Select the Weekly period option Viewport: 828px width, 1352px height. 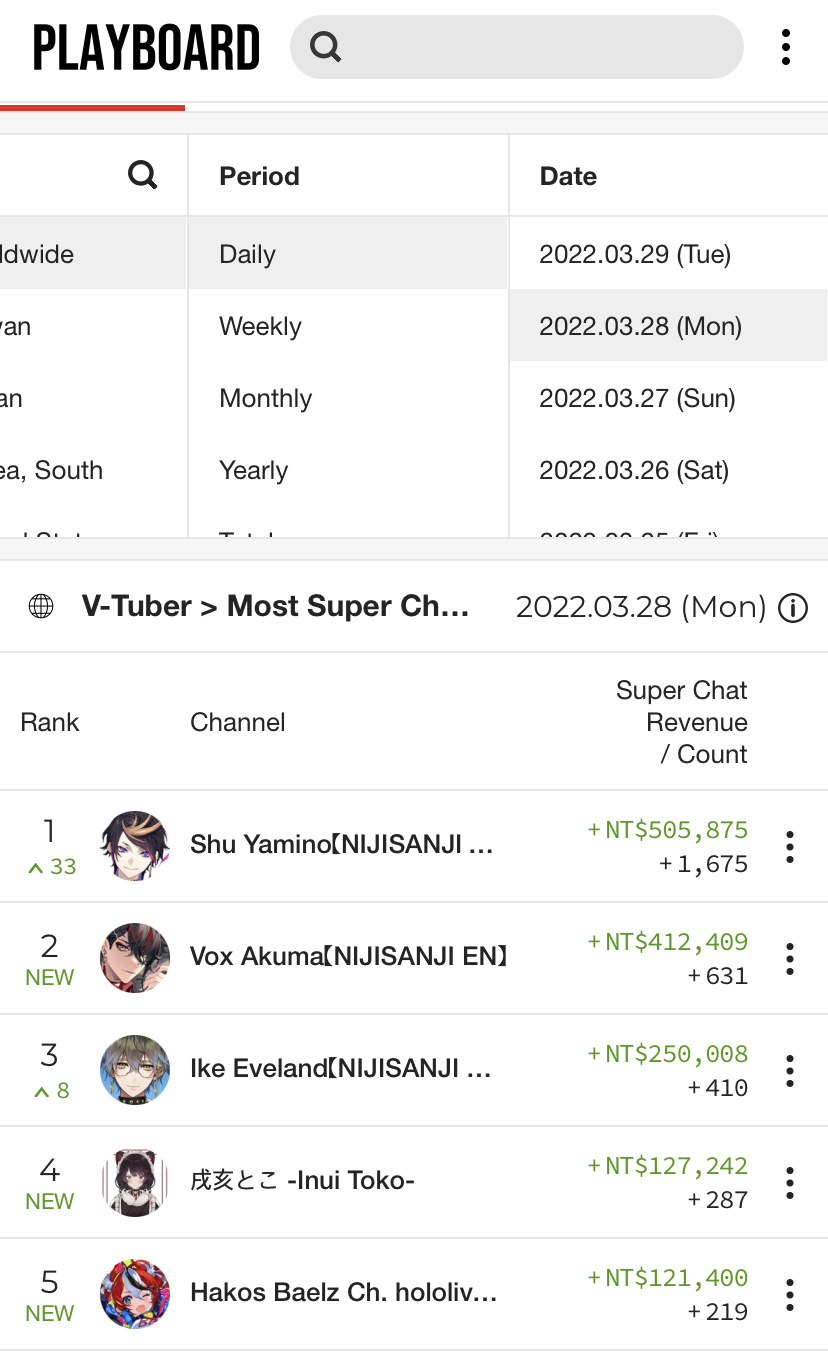pyautogui.click(x=348, y=326)
